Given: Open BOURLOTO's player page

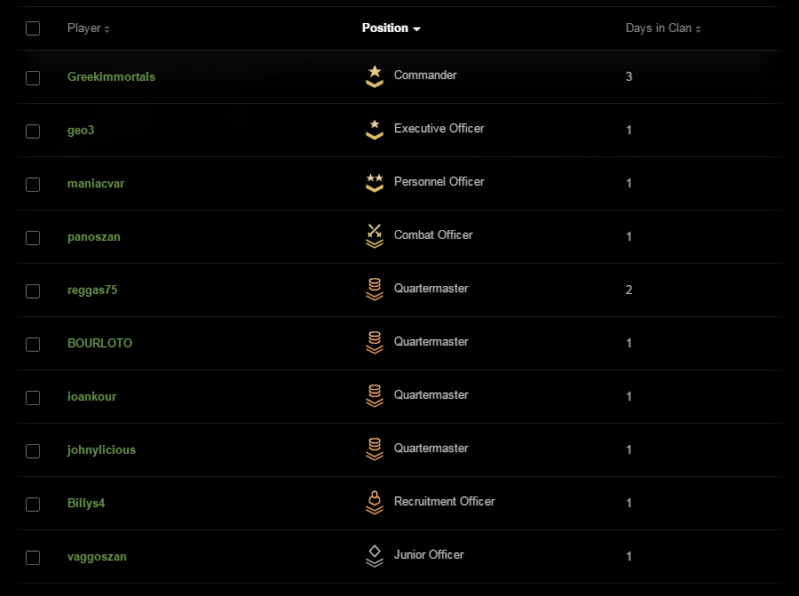Looking at the screenshot, I should 100,343.
